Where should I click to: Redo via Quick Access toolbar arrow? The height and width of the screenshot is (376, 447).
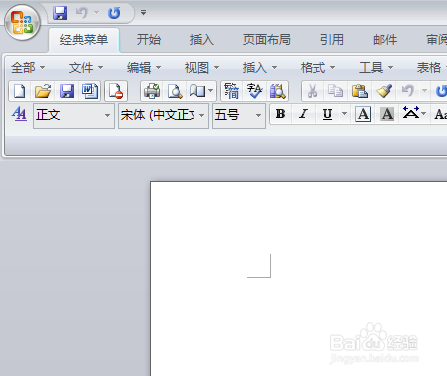114,13
